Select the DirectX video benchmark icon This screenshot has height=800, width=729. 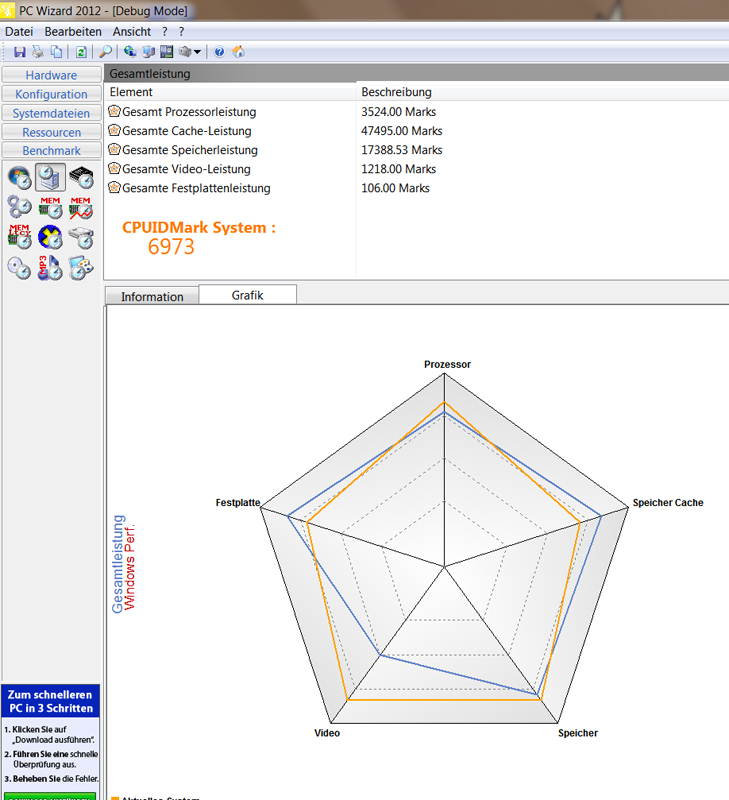[x=50, y=237]
